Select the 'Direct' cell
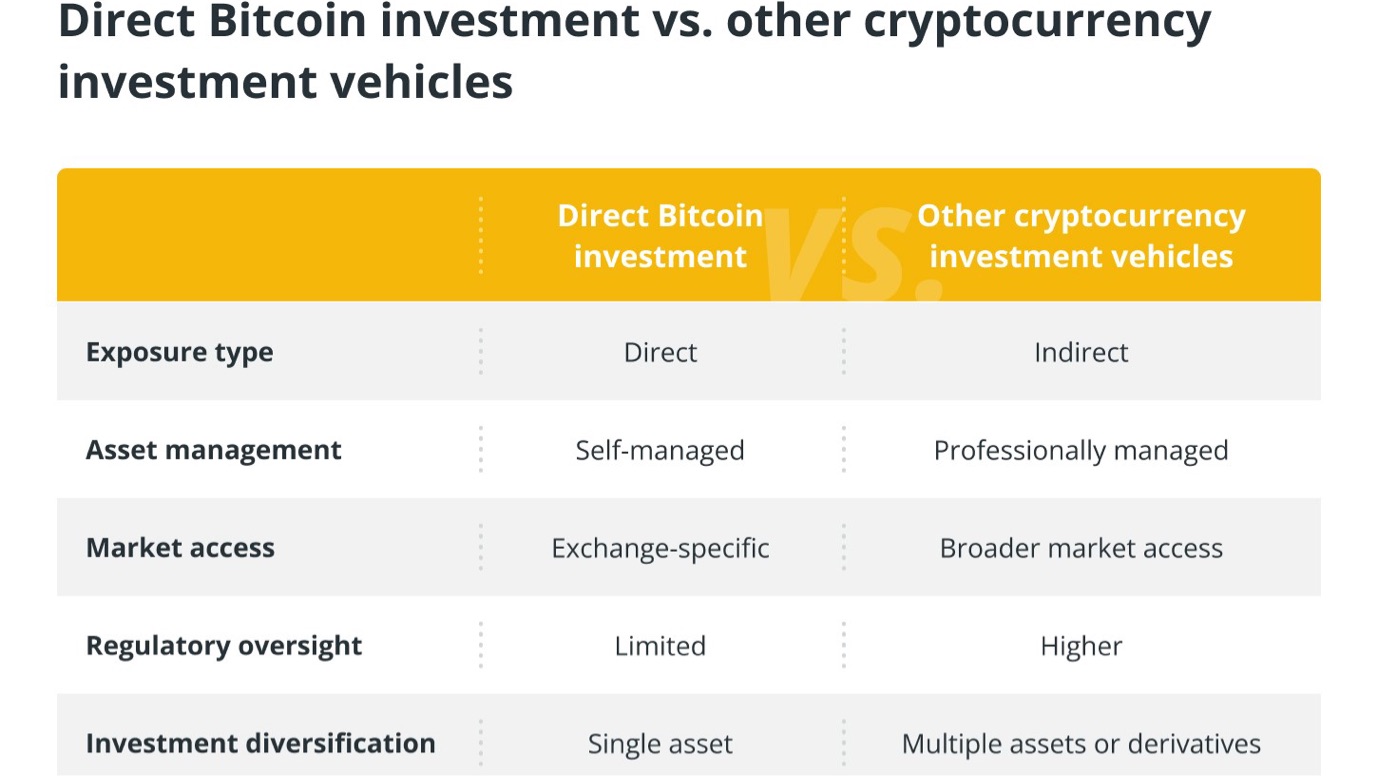The width and height of the screenshot is (1378, 776). 660,352
